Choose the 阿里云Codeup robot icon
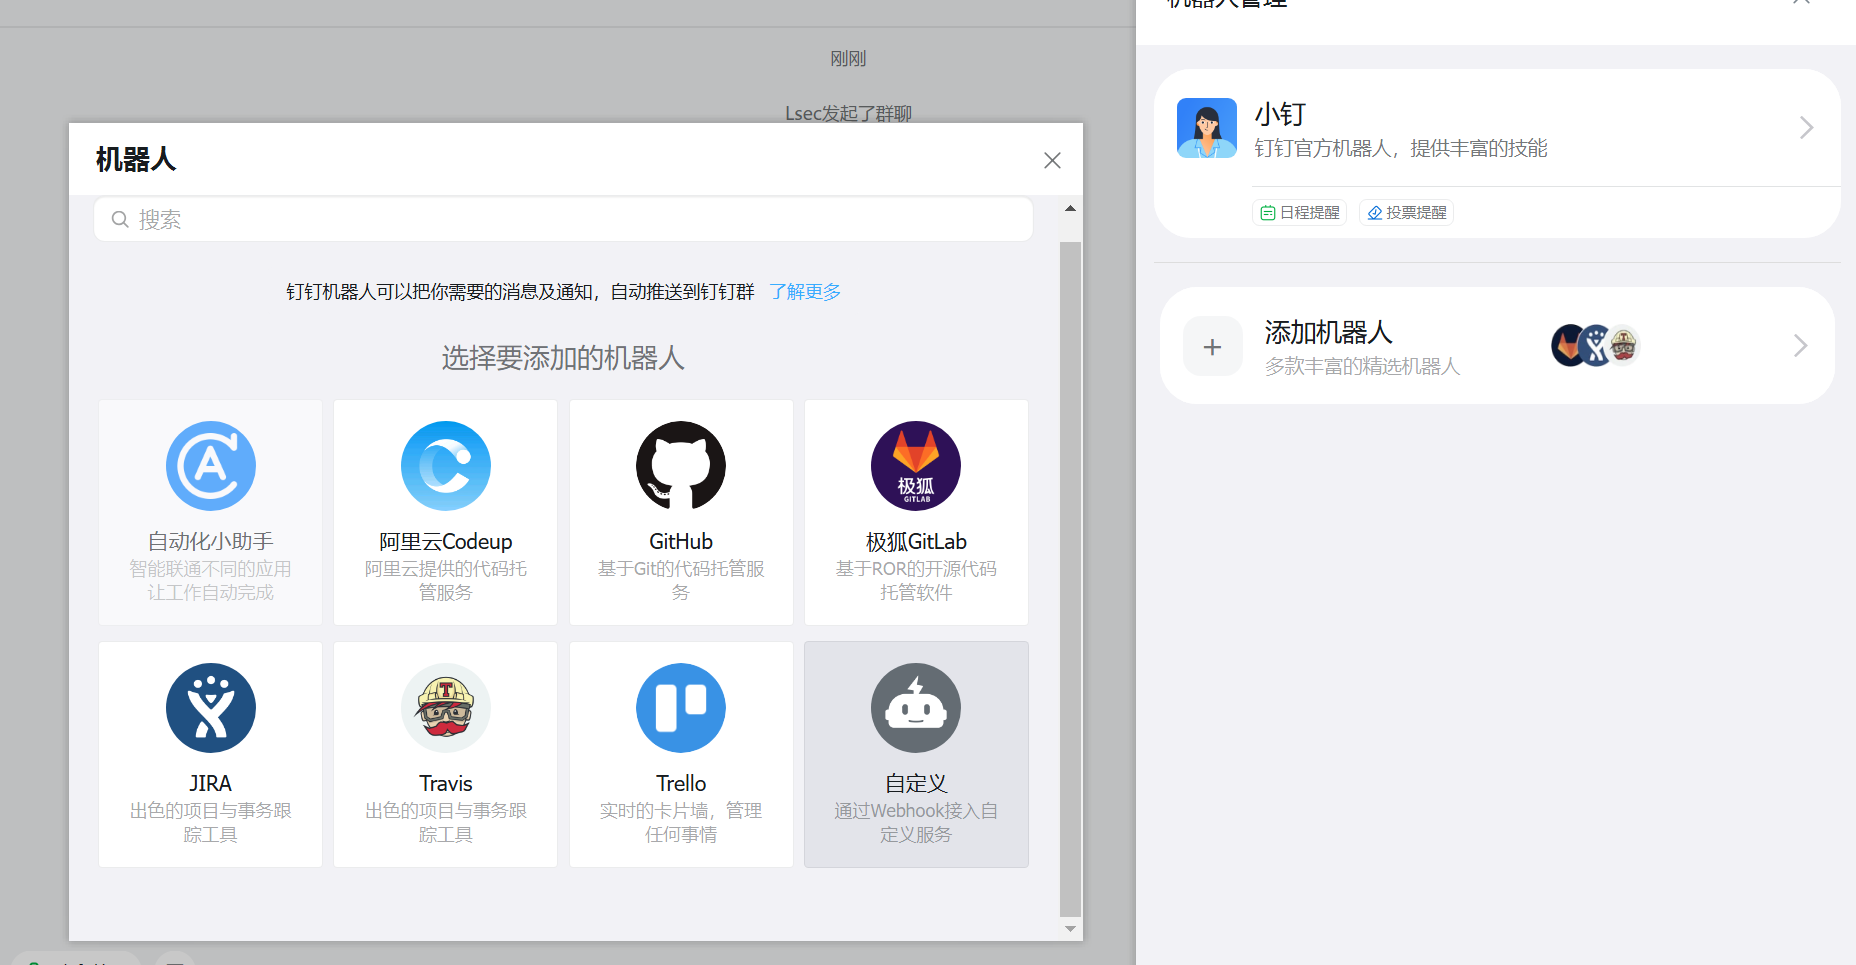This screenshot has height=965, width=1856. coord(445,466)
